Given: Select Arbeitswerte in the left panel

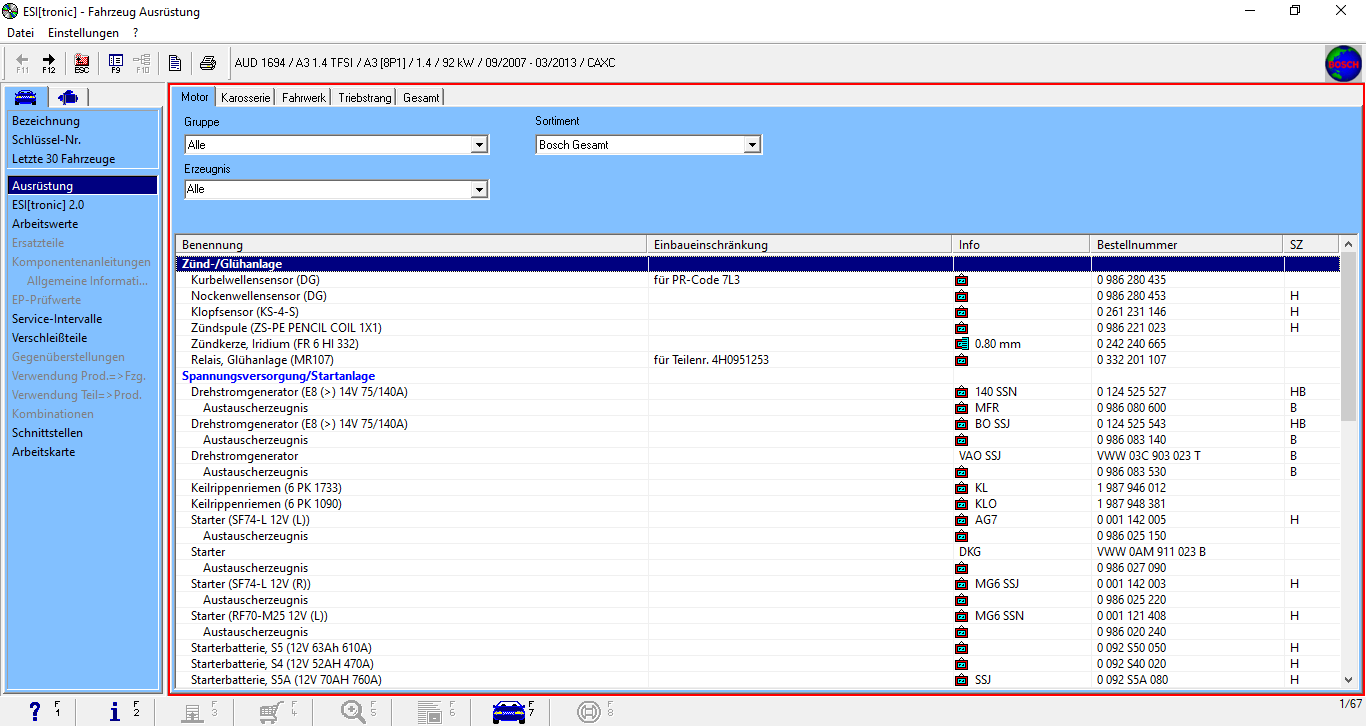Looking at the screenshot, I should click(45, 224).
